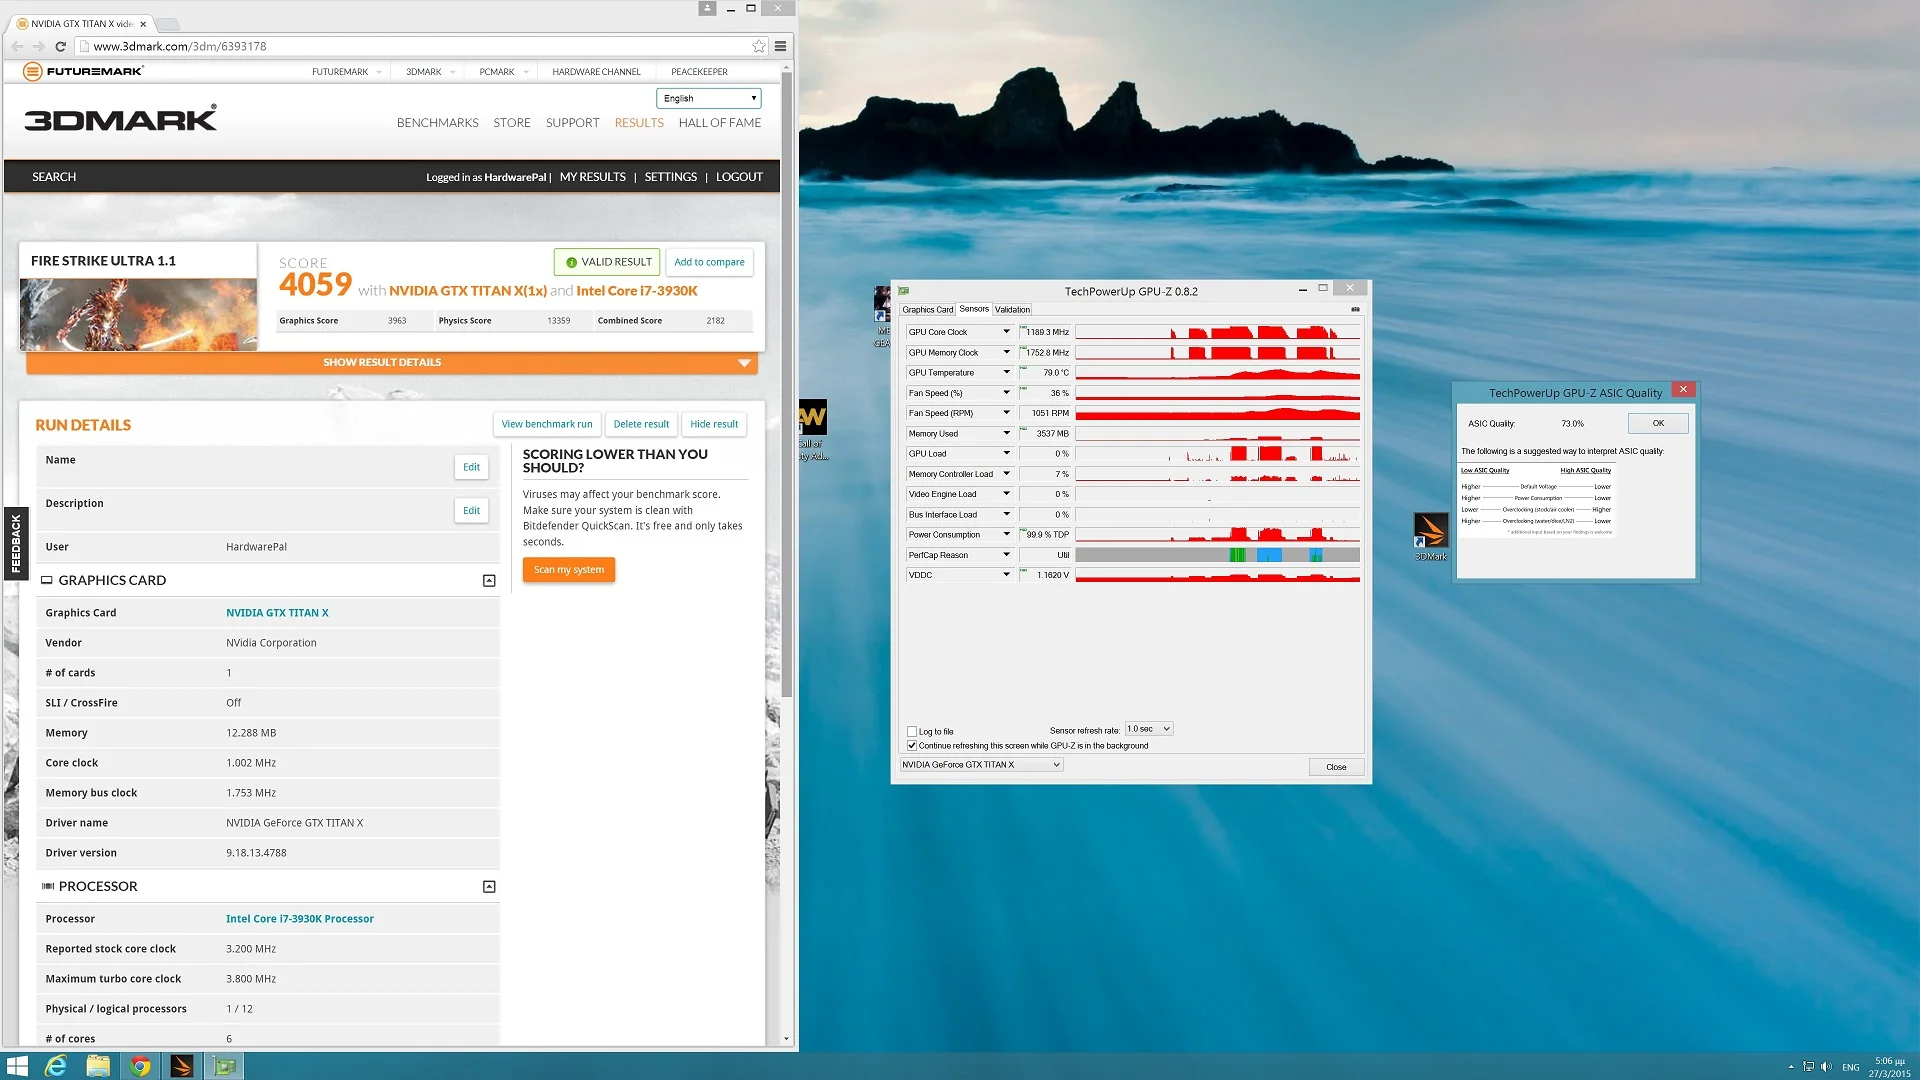This screenshot has width=1920, height=1080.
Task: Click the GPU-Z screenshot camera icon
Action: (1355, 310)
